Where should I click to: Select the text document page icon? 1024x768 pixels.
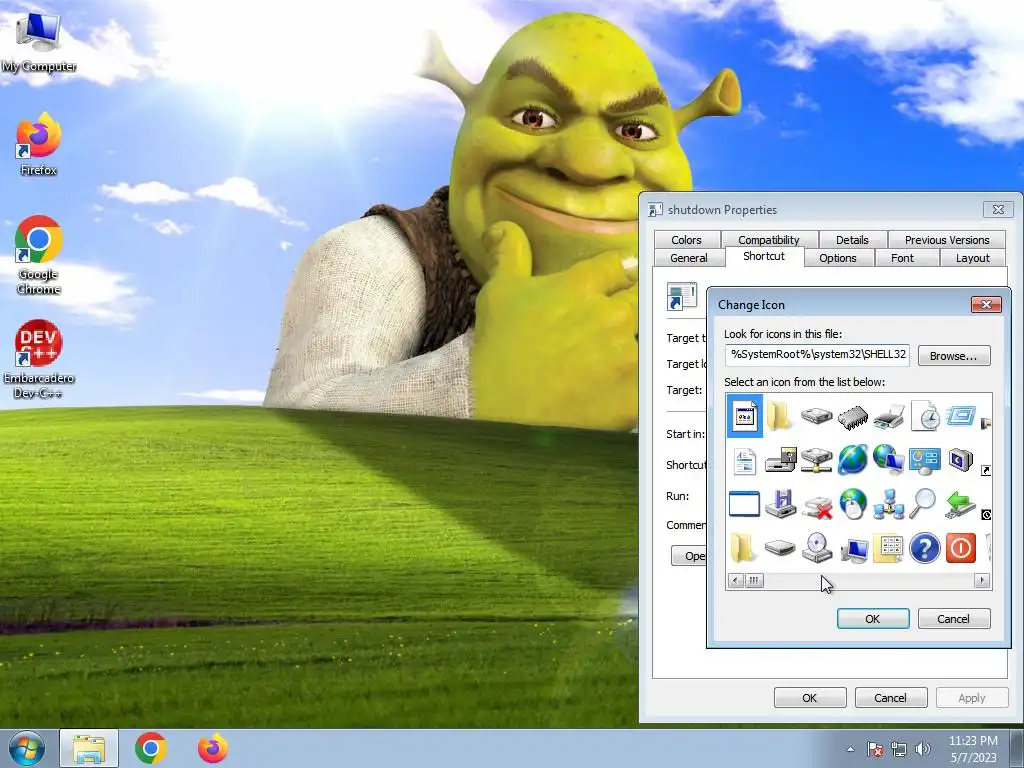[x=744, y=460]
